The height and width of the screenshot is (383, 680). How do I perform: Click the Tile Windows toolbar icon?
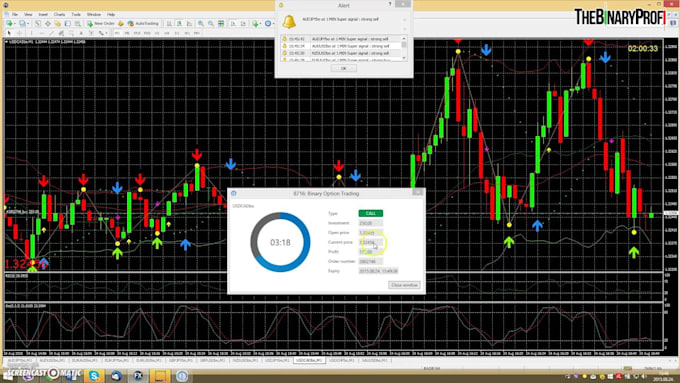tap(221, 23)
